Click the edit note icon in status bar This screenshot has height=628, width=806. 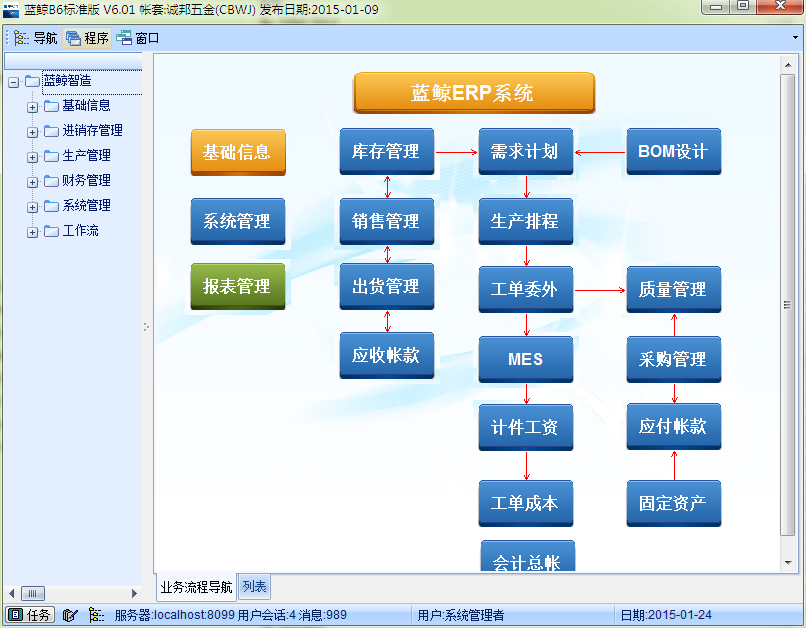[x=69, y=615]
